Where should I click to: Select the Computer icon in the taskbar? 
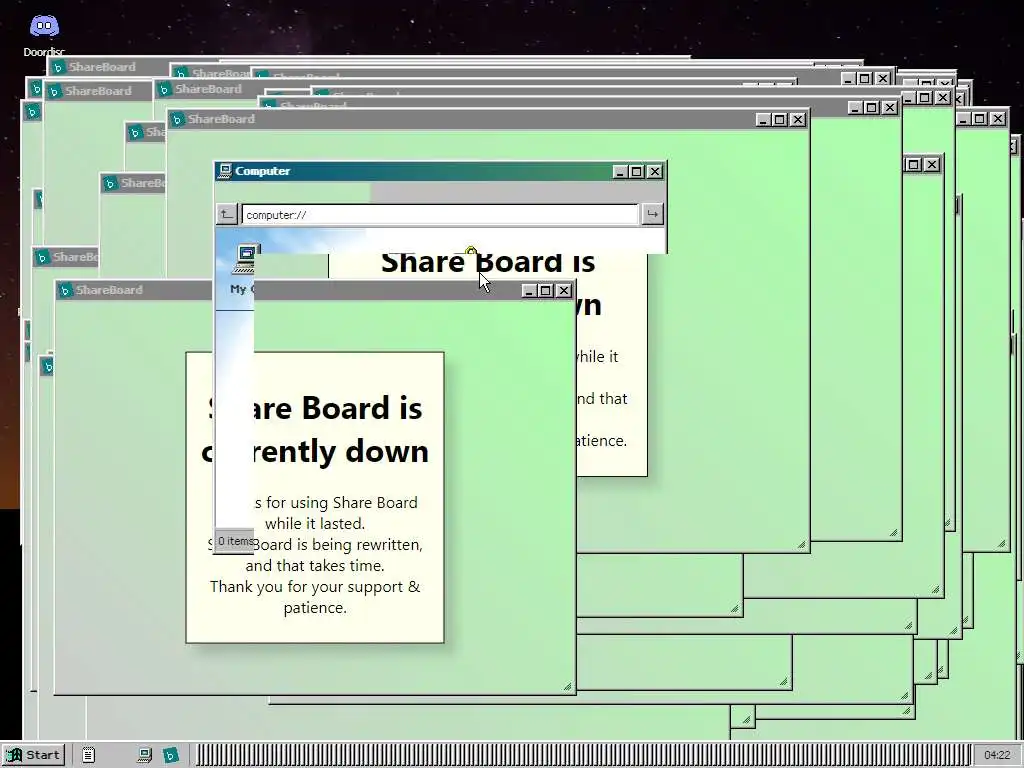145,755
